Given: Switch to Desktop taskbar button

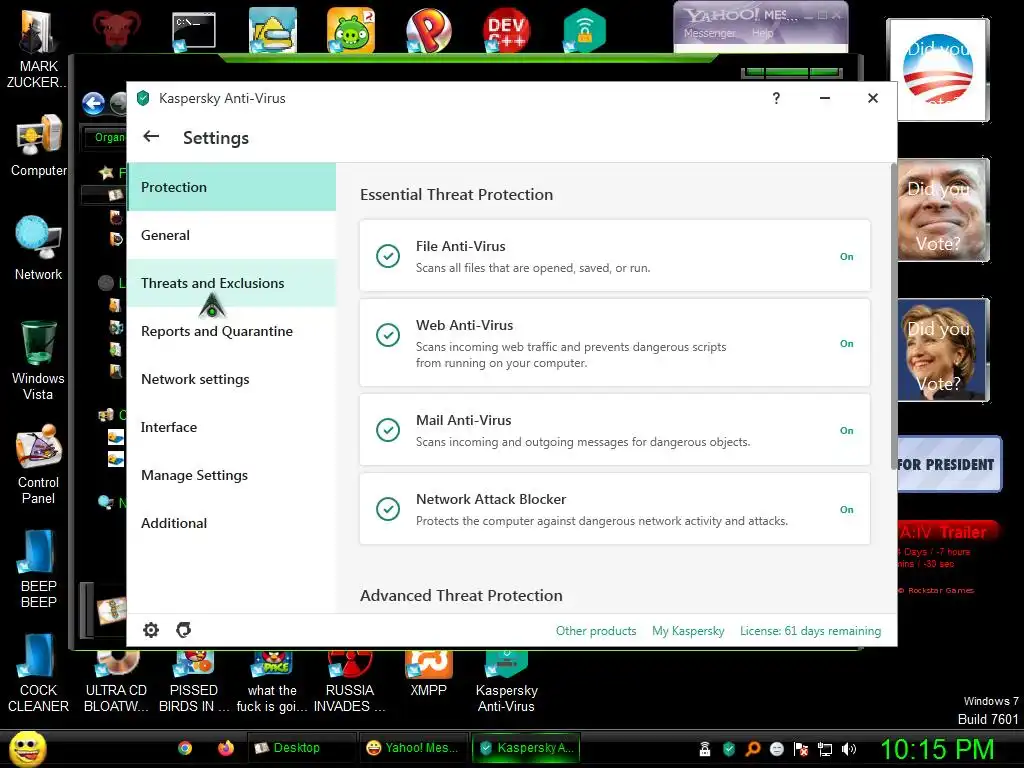Looking at the screenshot, I should pos(302,748).
